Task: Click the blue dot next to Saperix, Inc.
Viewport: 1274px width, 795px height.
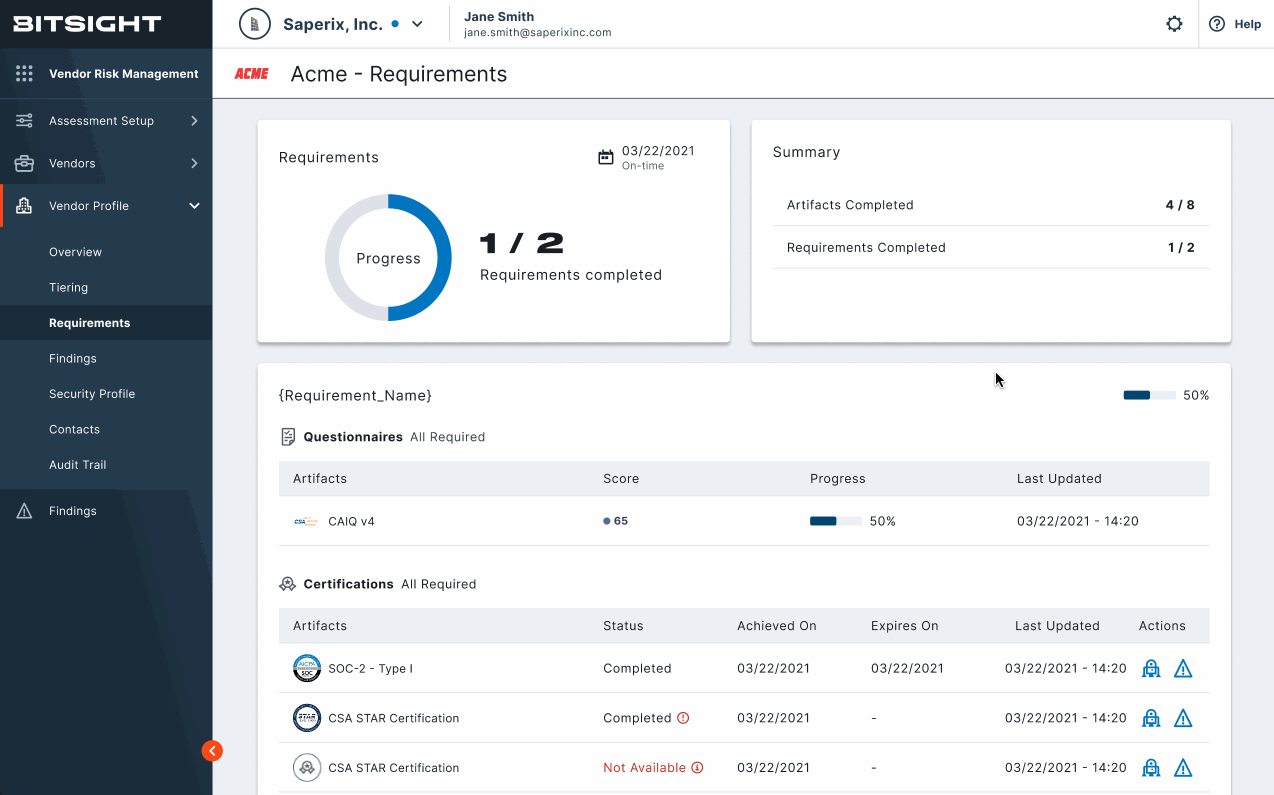Action: click(x=395, y=24)
